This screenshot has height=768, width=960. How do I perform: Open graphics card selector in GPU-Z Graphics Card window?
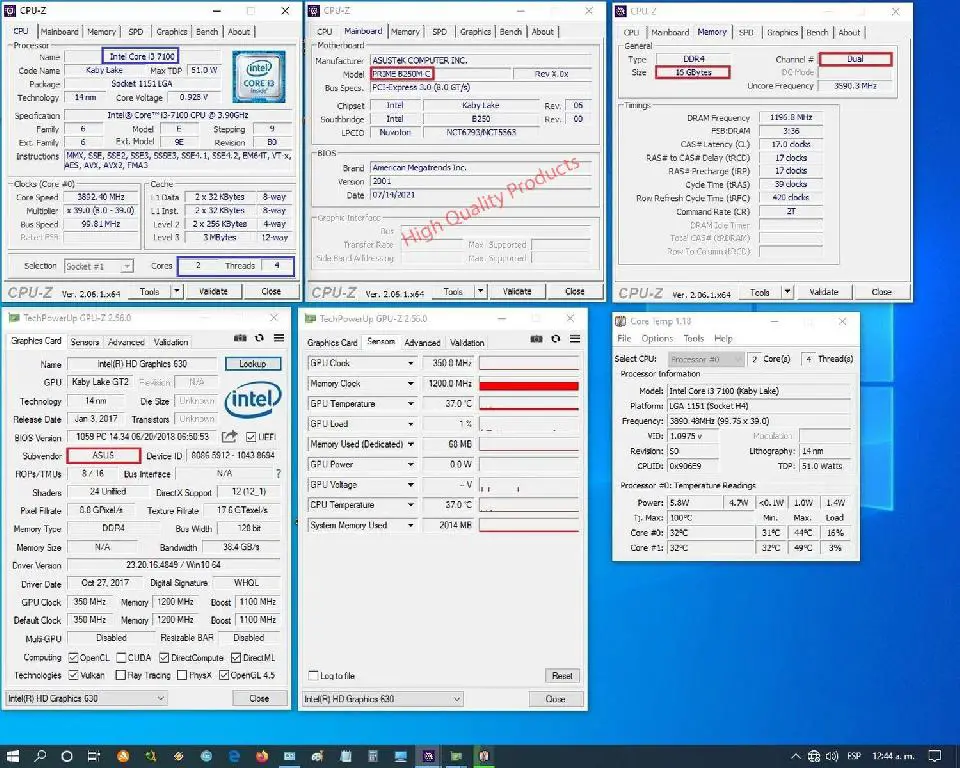(86, 698)
